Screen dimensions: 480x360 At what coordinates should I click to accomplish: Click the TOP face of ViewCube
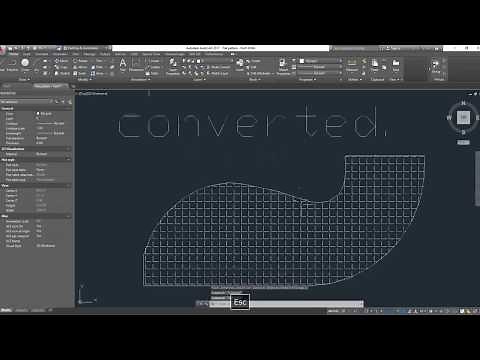click(463, 117)
